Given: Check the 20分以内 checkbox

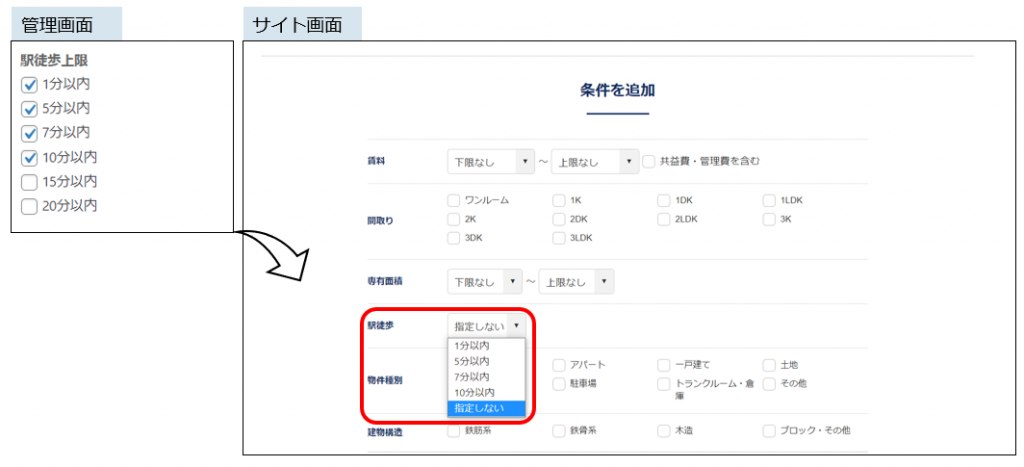Looking at the screenshot, I should (x=29, y=206).
